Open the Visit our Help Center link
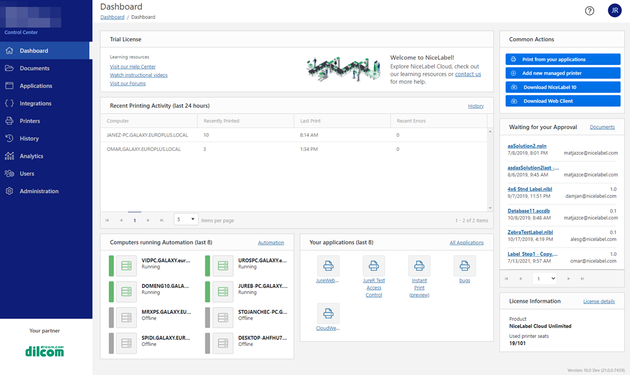The width and height of the screenshot is (630, 375). [x=133, y=67]
